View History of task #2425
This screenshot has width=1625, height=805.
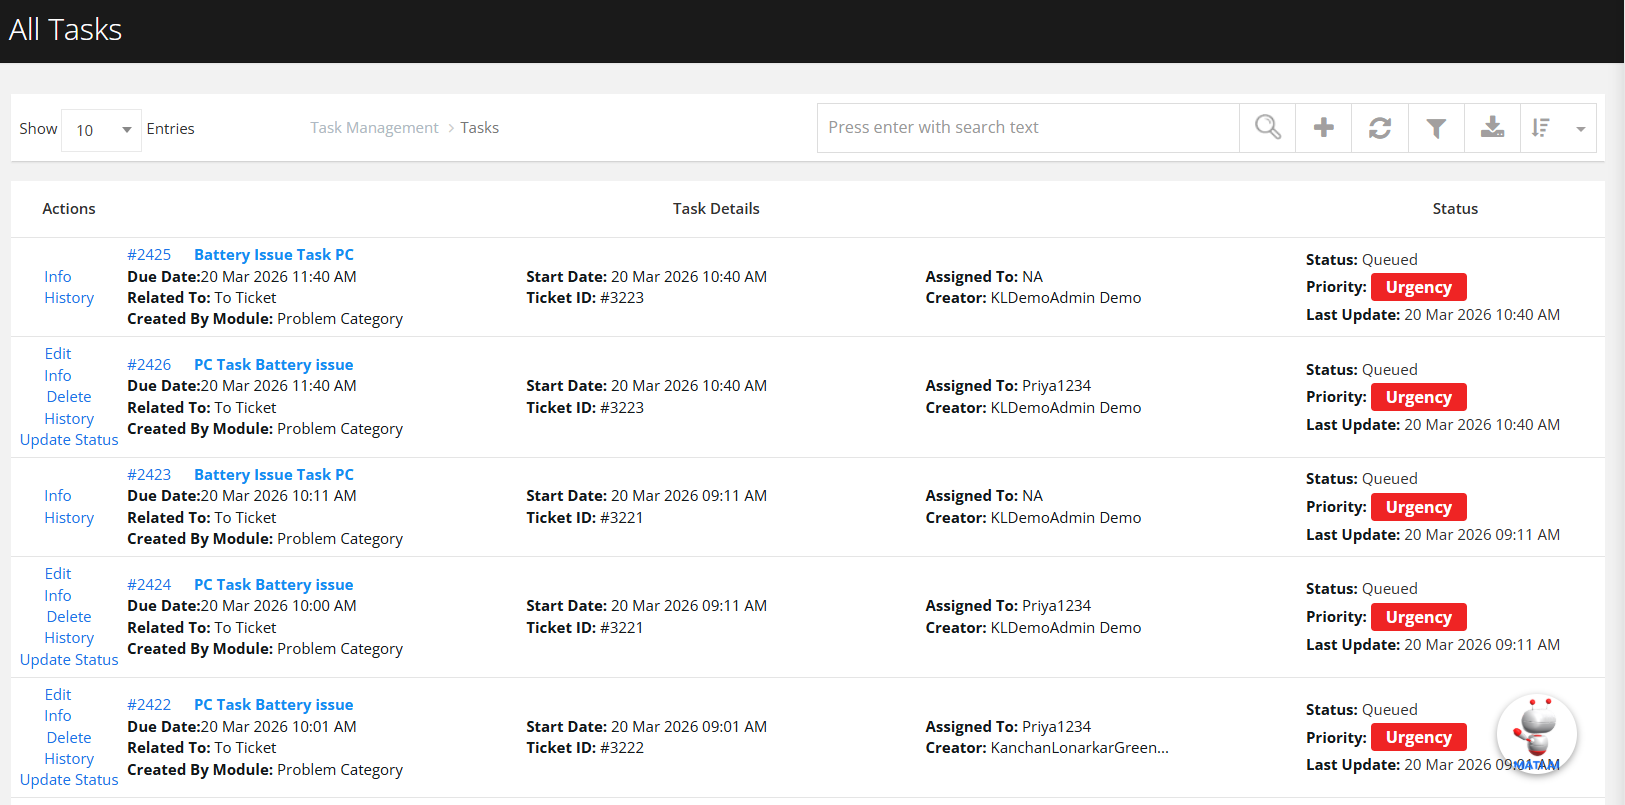tap(69, 298)
